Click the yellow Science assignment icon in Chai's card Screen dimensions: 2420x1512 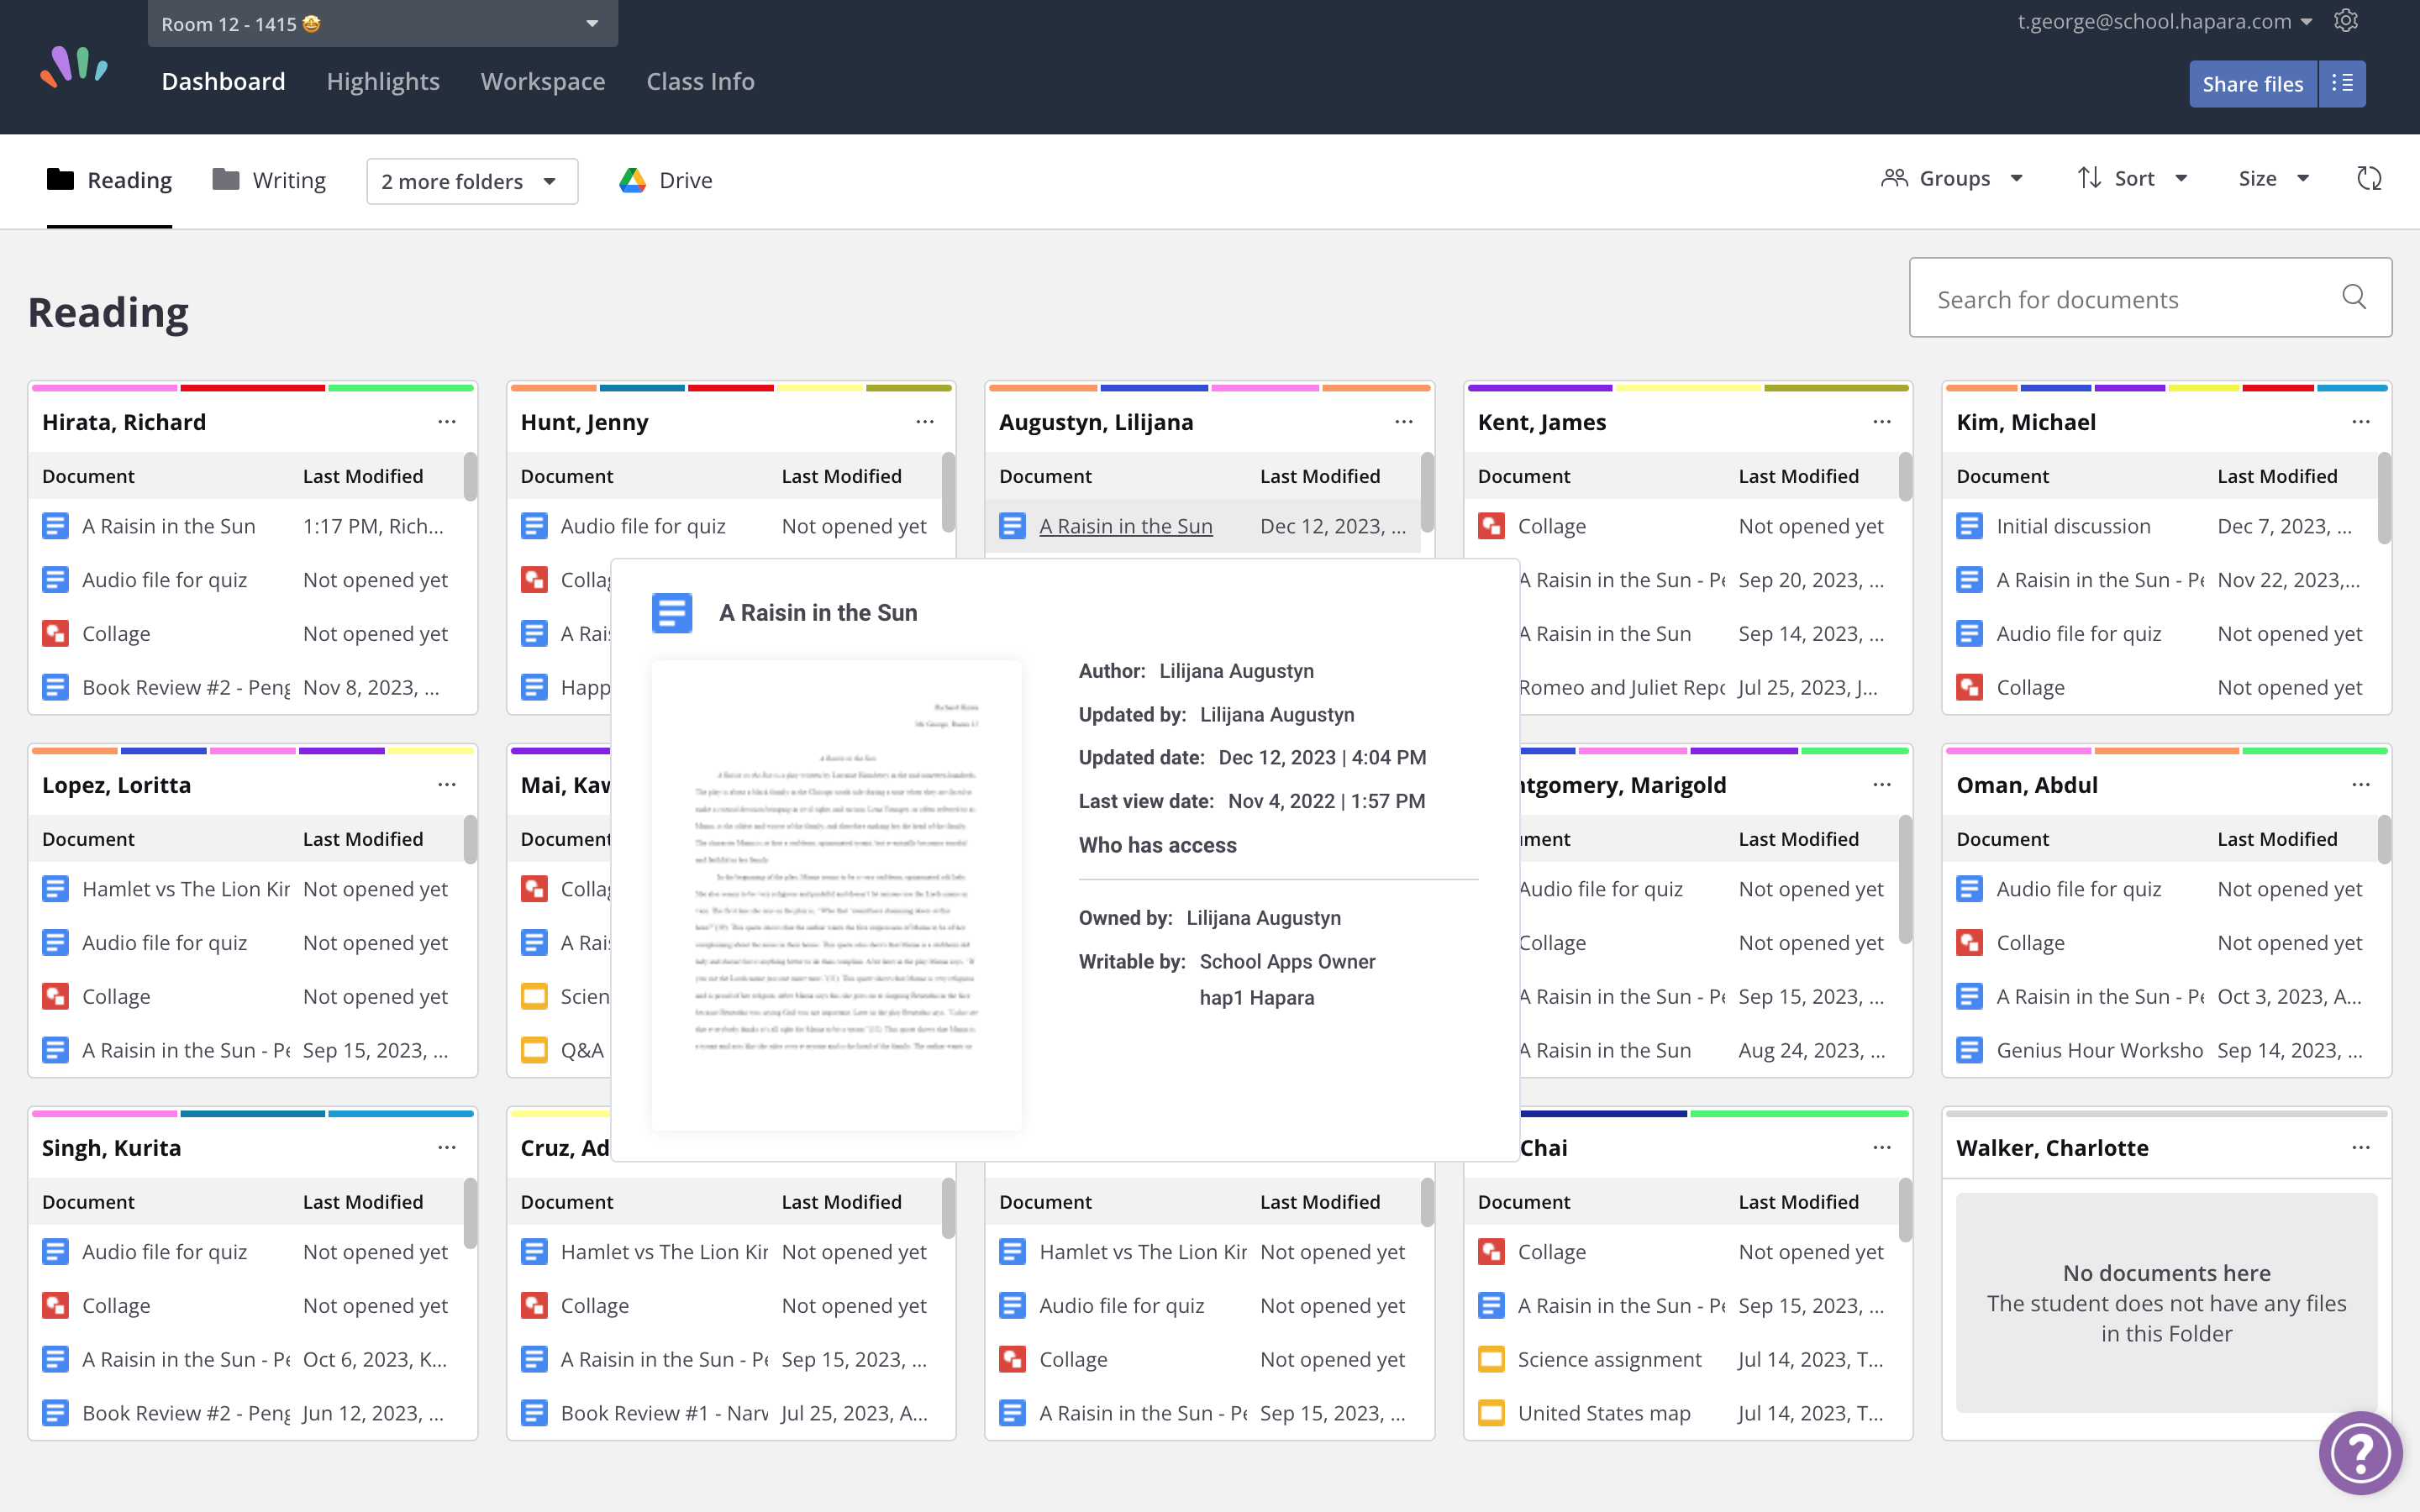(1493, 1358)
